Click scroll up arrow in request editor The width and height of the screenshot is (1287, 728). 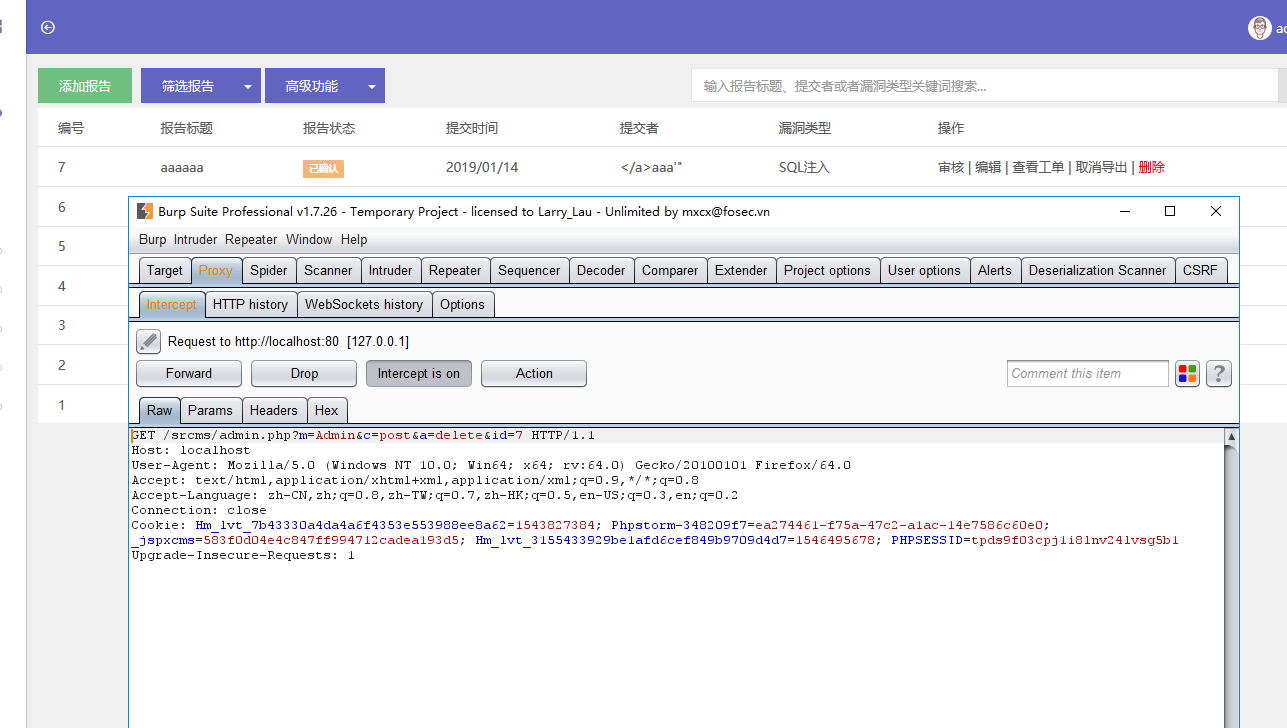[x=1232, y=437]
